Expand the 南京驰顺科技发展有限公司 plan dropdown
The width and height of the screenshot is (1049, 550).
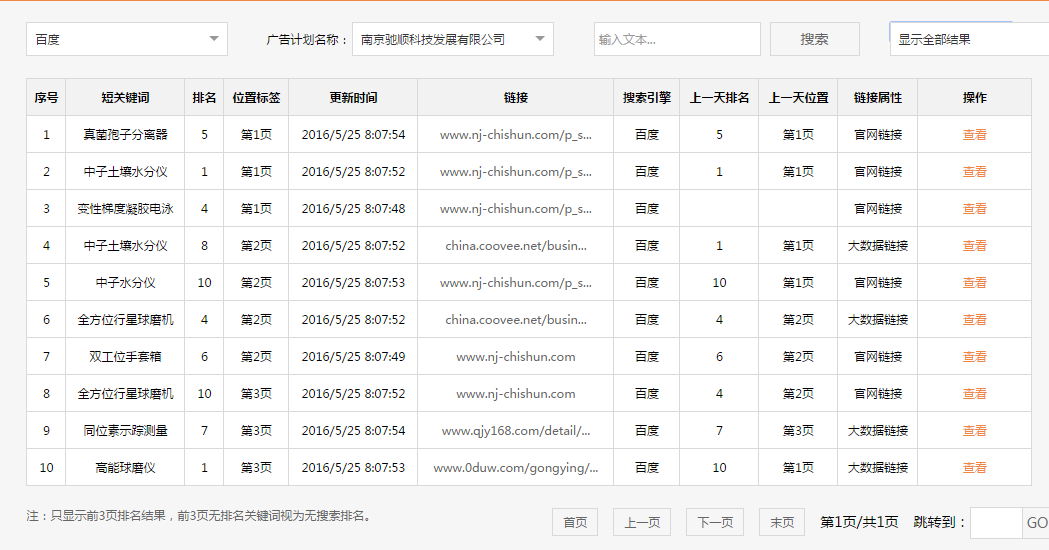[x=453, y=39]
